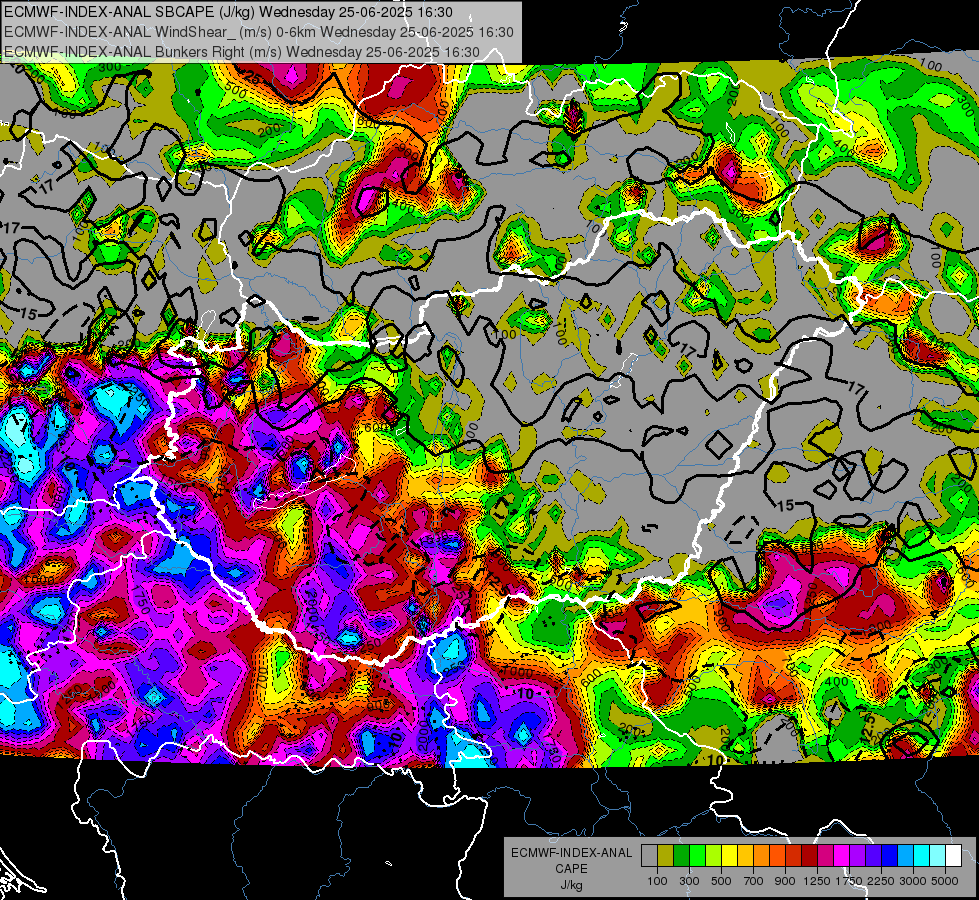This screenshot has height=900, width=979.
Task: Click the 3000 value on the legend scale
Action: (913, 881)
